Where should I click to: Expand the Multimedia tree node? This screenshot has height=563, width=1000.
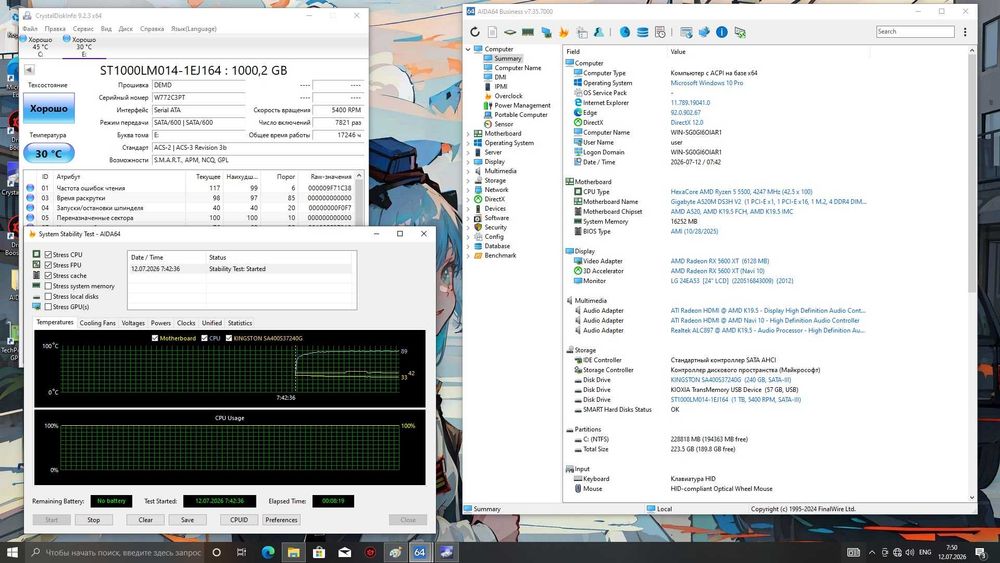(x=467, y=171)
